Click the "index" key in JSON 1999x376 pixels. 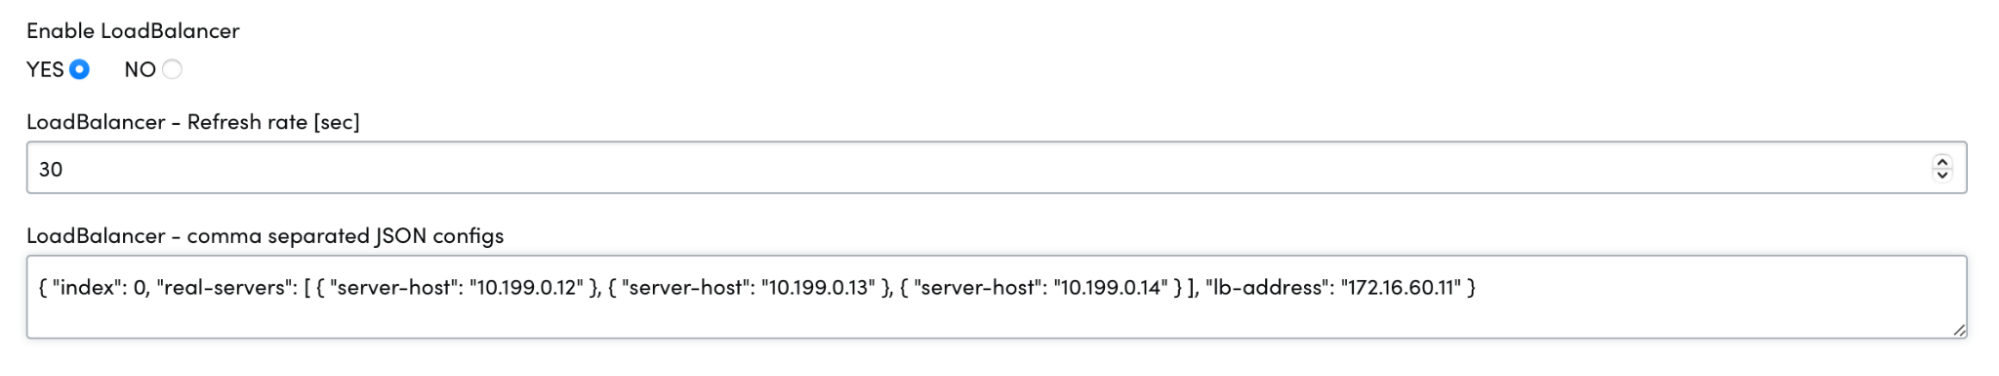[87, 288]
